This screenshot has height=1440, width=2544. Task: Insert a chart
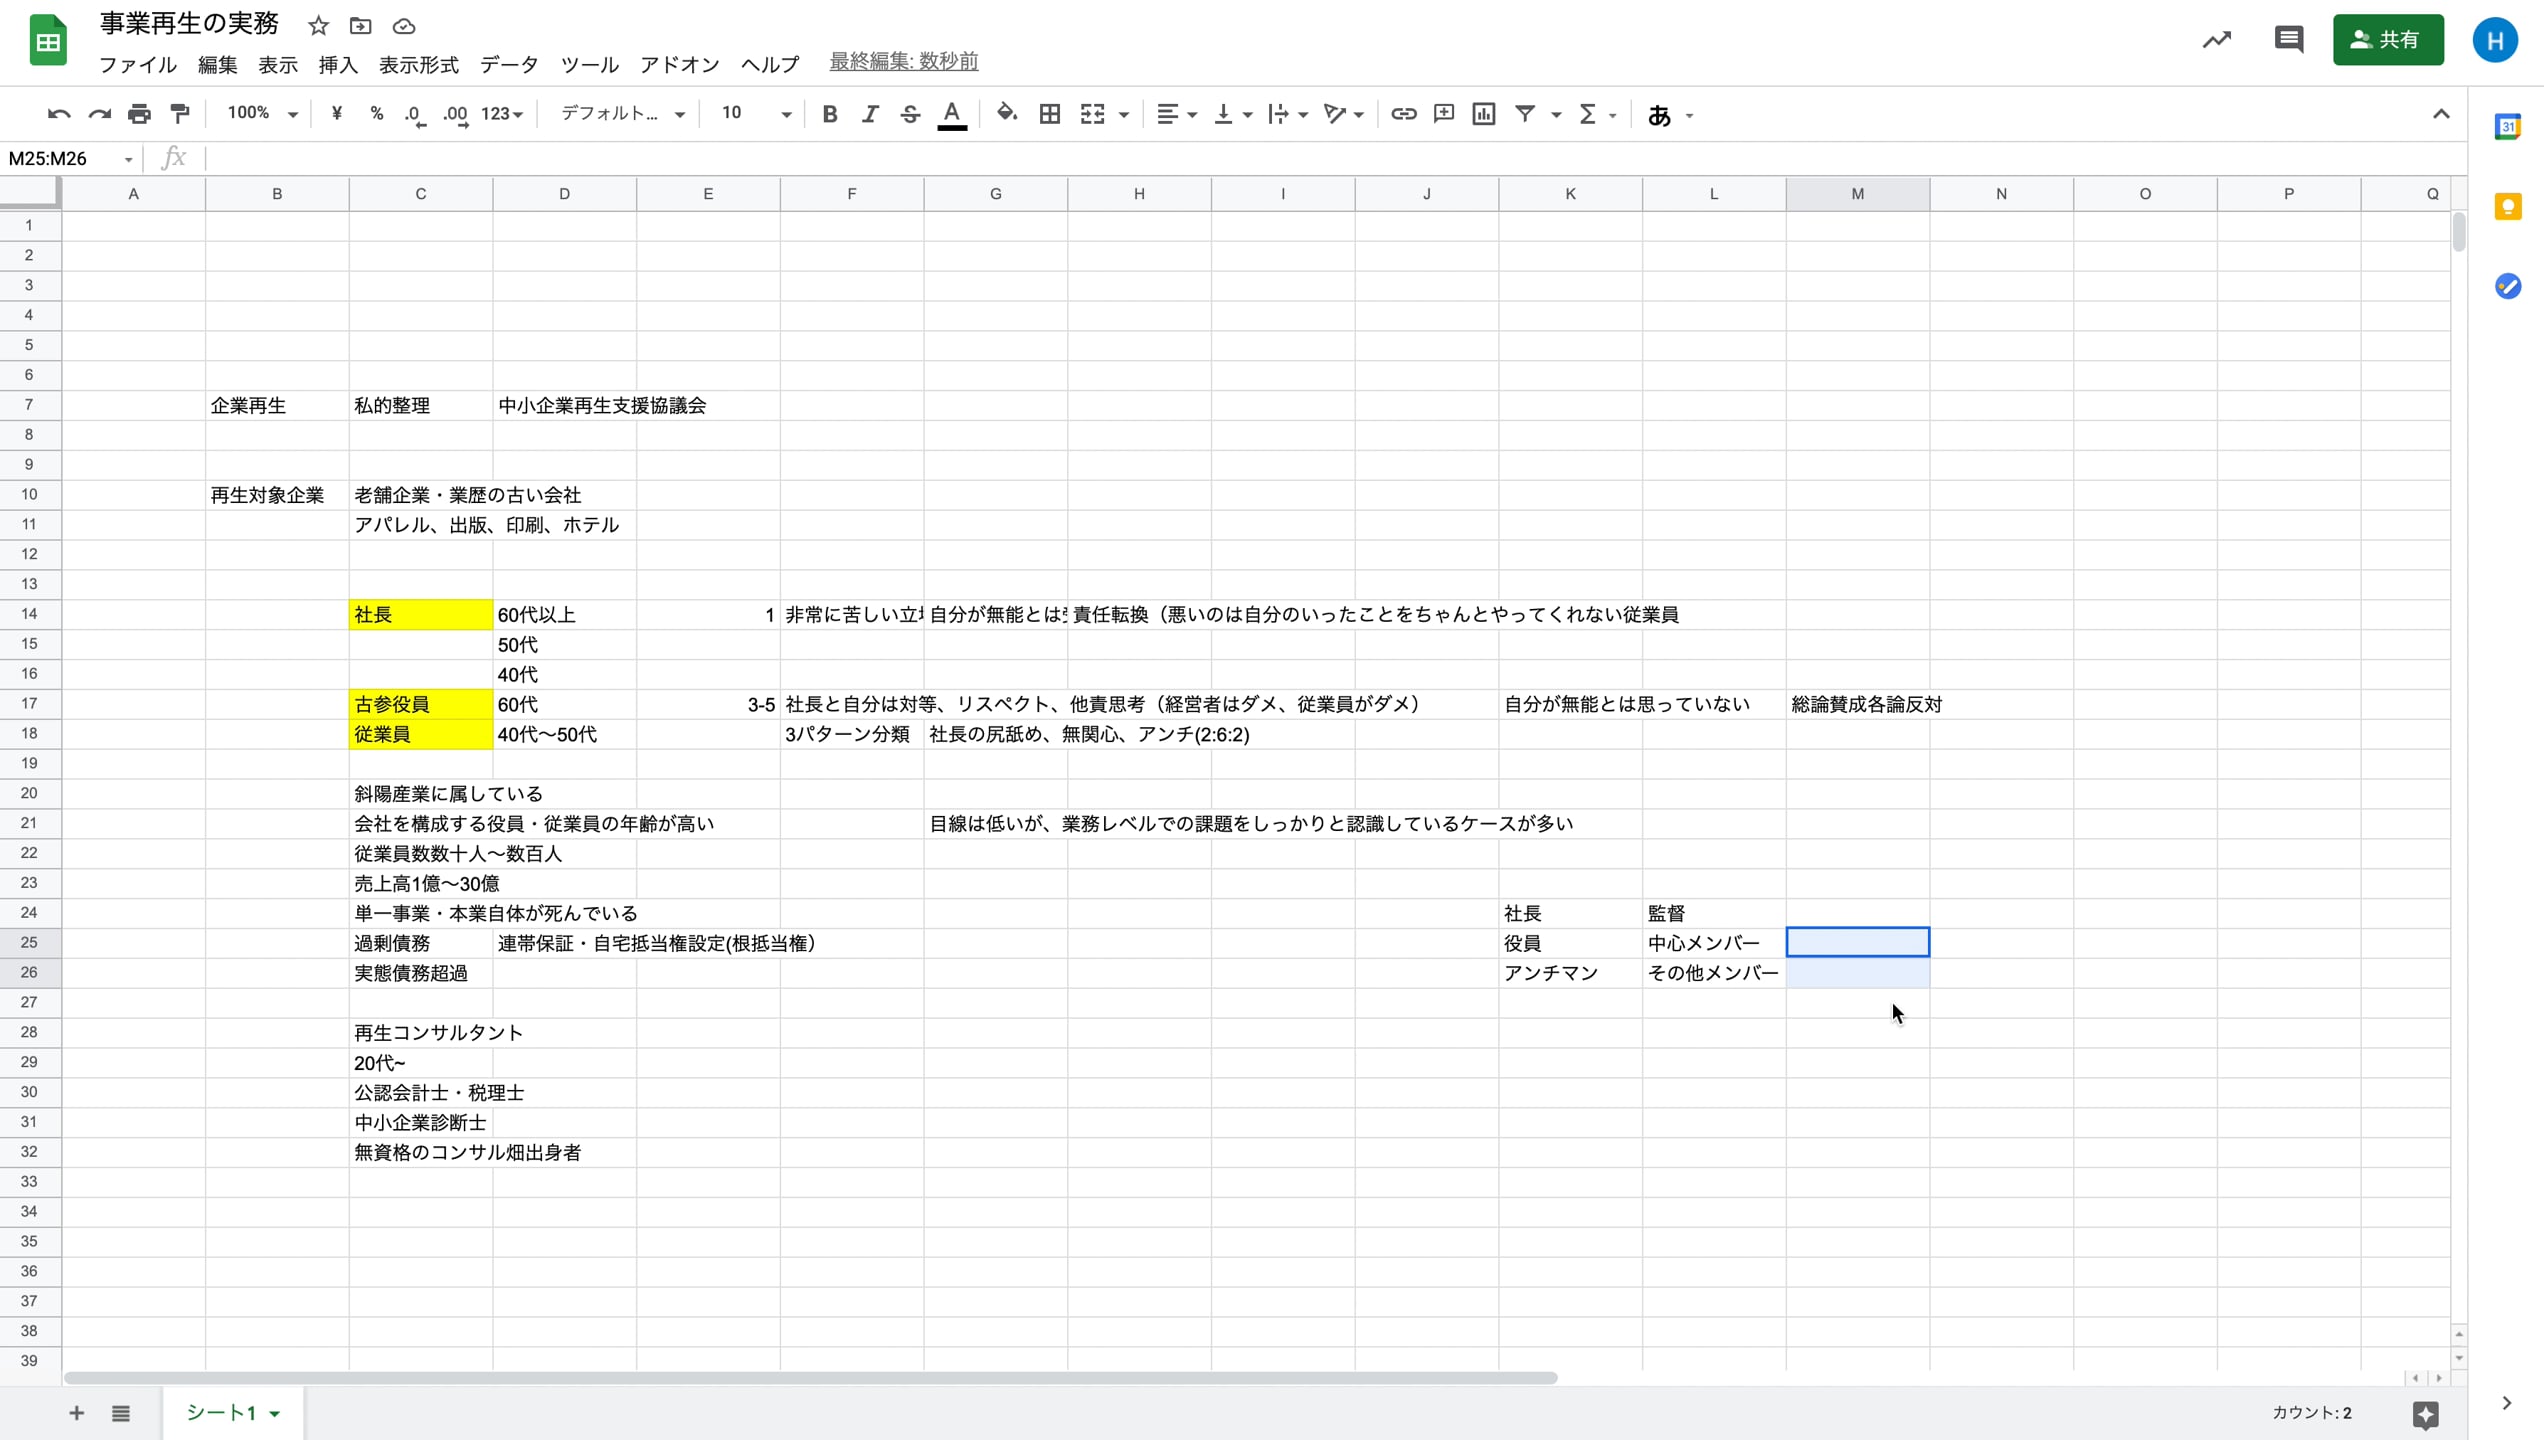click(1483, 114)
